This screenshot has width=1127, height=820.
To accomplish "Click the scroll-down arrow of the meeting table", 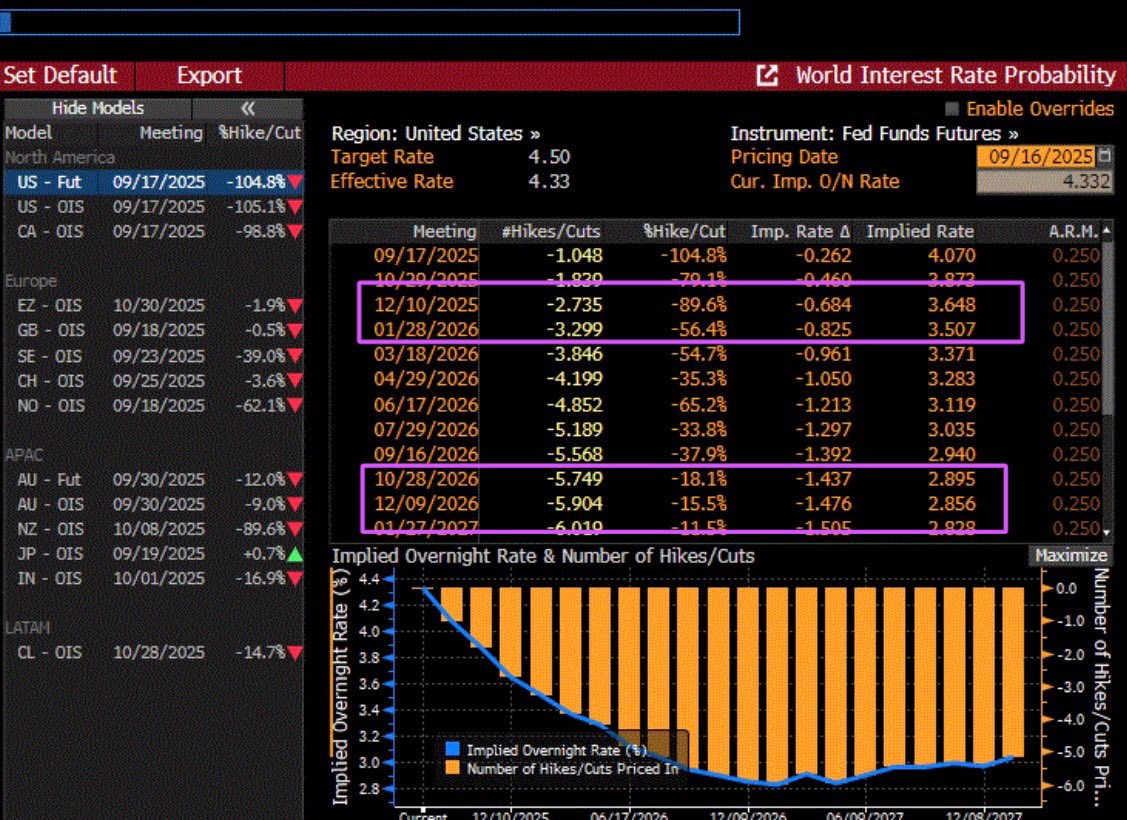I will (1105, 531).
